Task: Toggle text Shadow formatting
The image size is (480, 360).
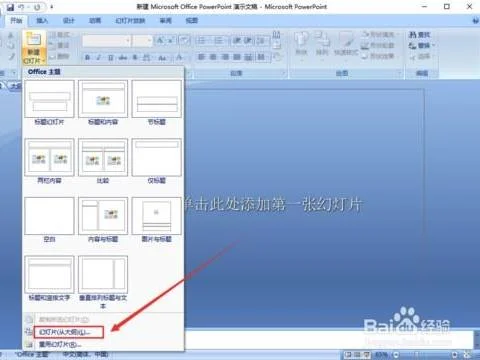Action: 135,58
